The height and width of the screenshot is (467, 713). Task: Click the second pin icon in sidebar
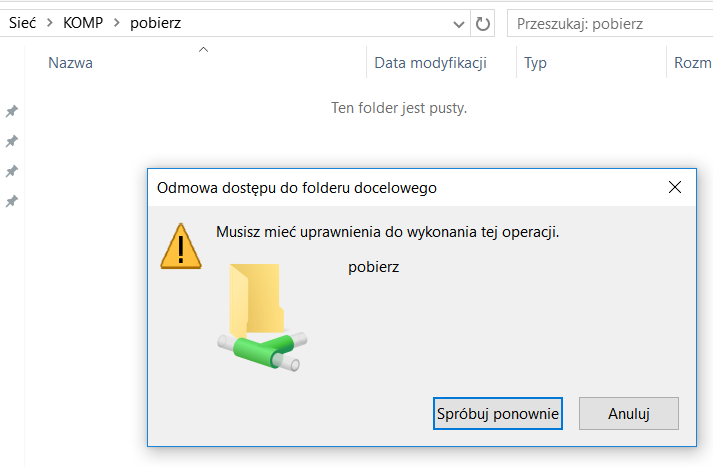pyautogui.click(x=12, y=141)
